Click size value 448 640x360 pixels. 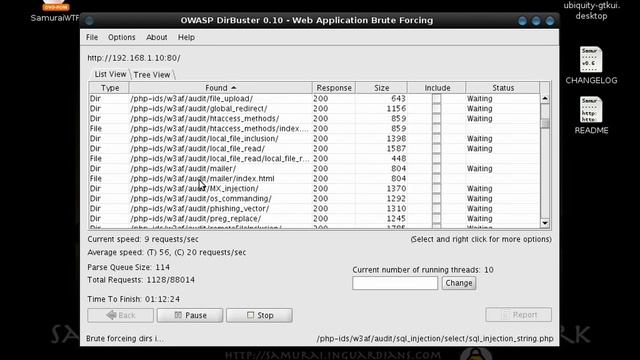398,159
